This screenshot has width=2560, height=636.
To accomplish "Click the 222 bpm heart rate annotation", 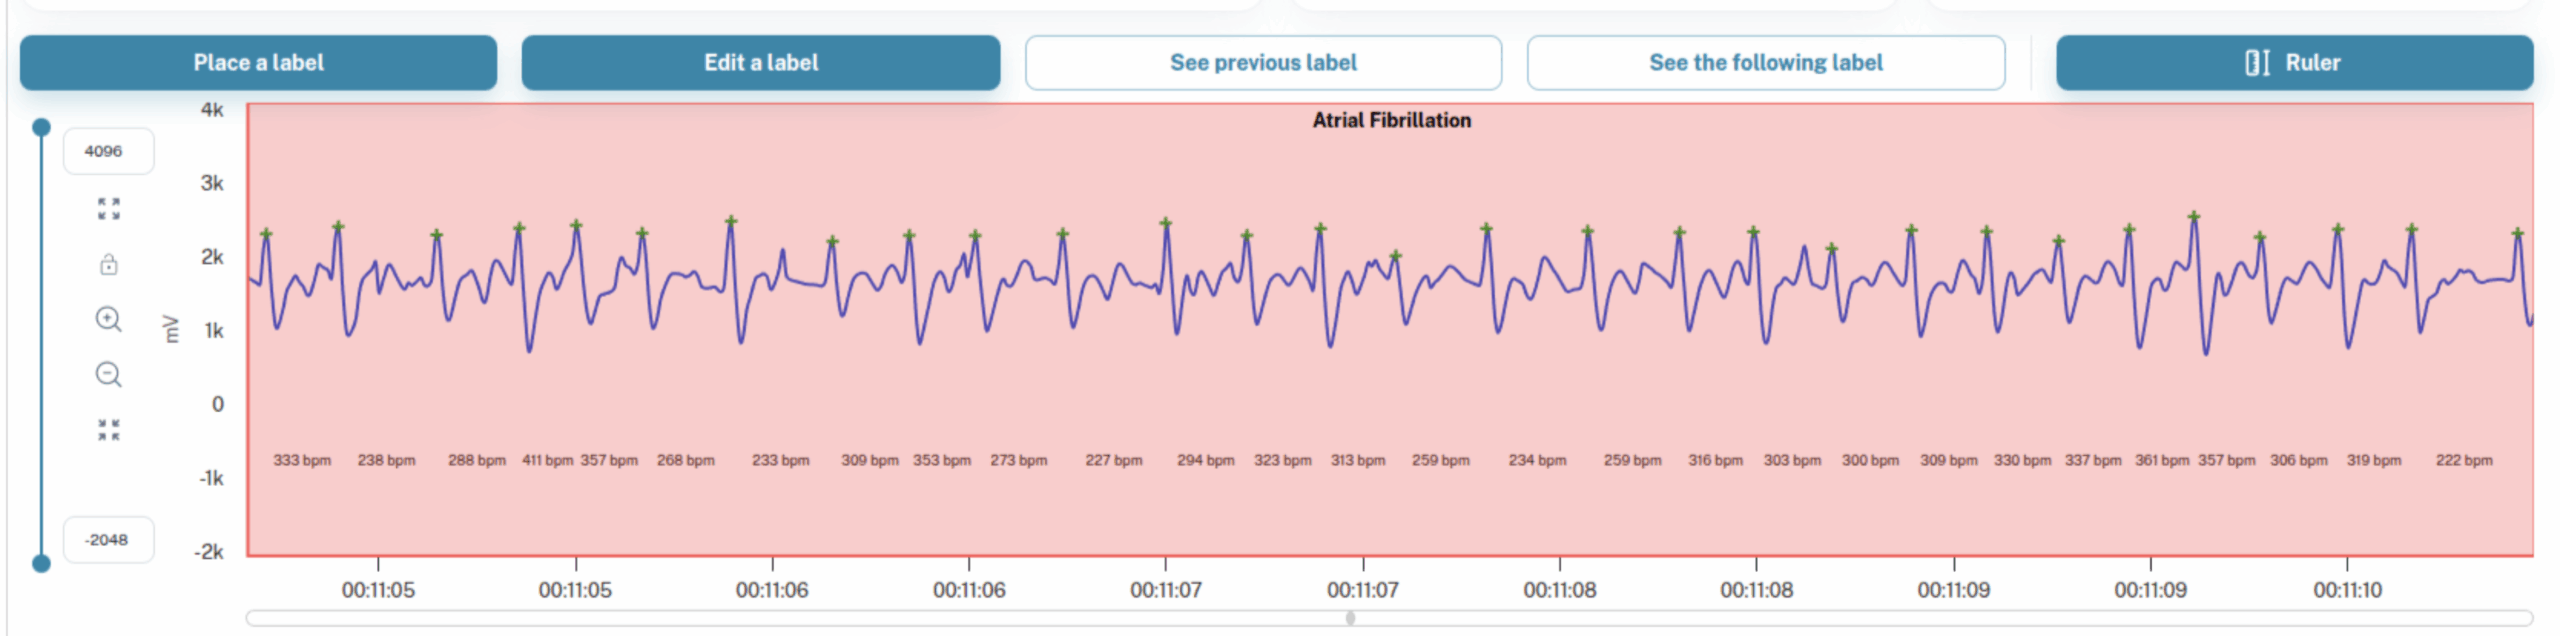I will point(2463,460).
